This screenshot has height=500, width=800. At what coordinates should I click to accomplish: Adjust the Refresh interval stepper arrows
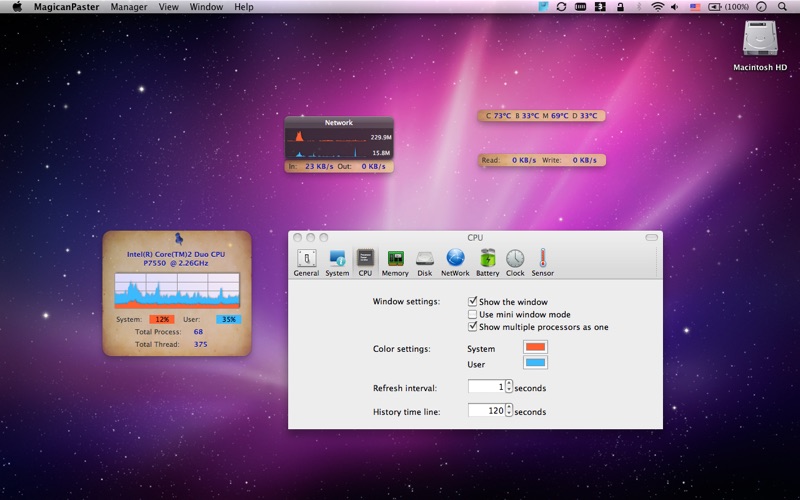[x=509, y=387]
